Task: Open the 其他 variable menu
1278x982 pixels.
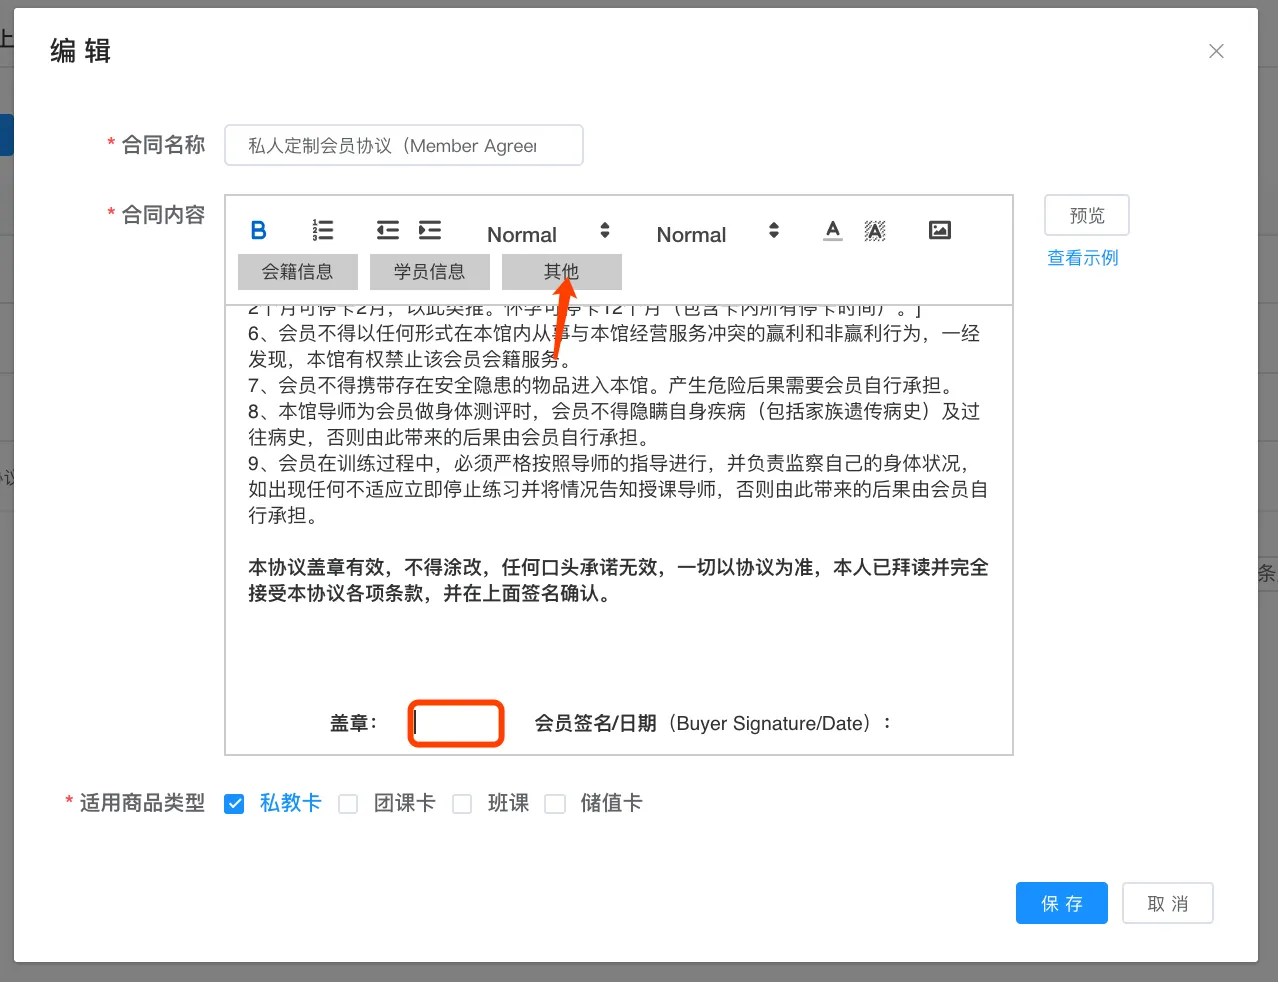Action: (x=561, y=272)
